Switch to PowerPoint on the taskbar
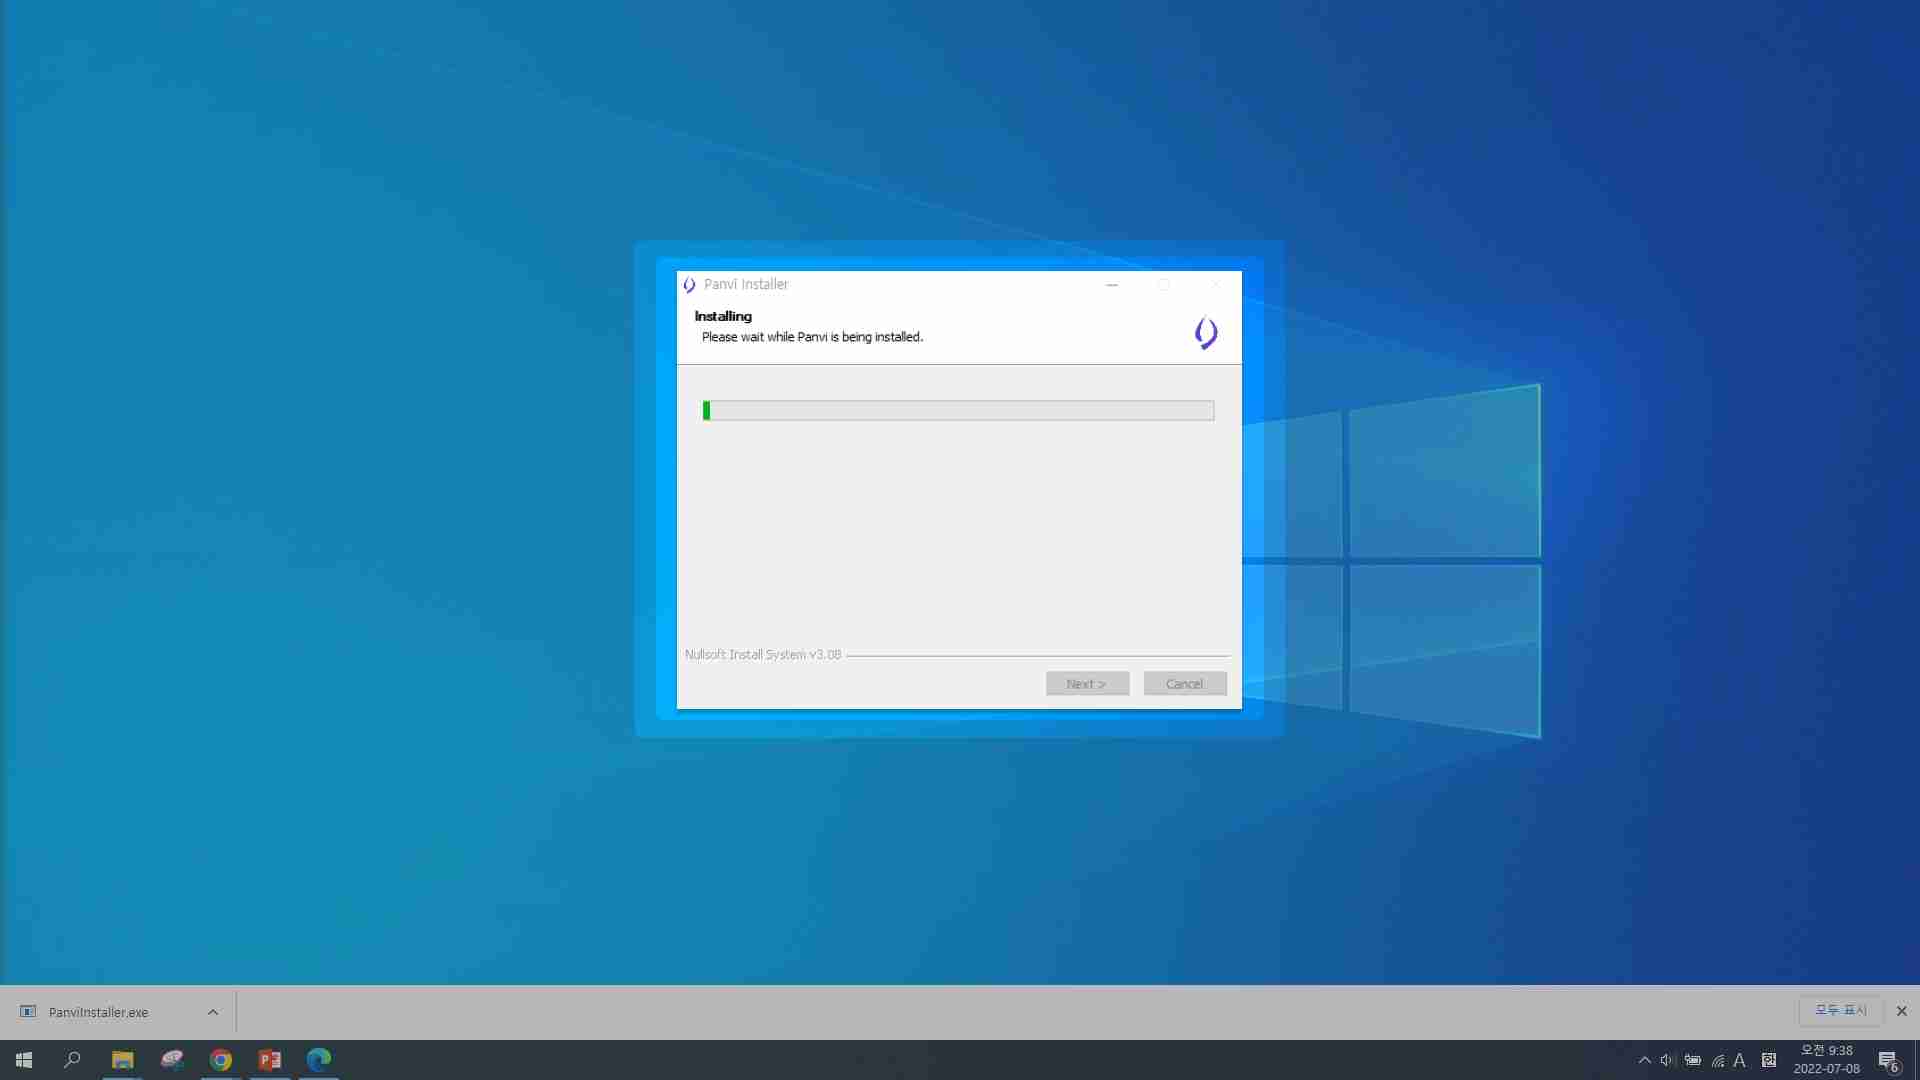 [270, 1060]
